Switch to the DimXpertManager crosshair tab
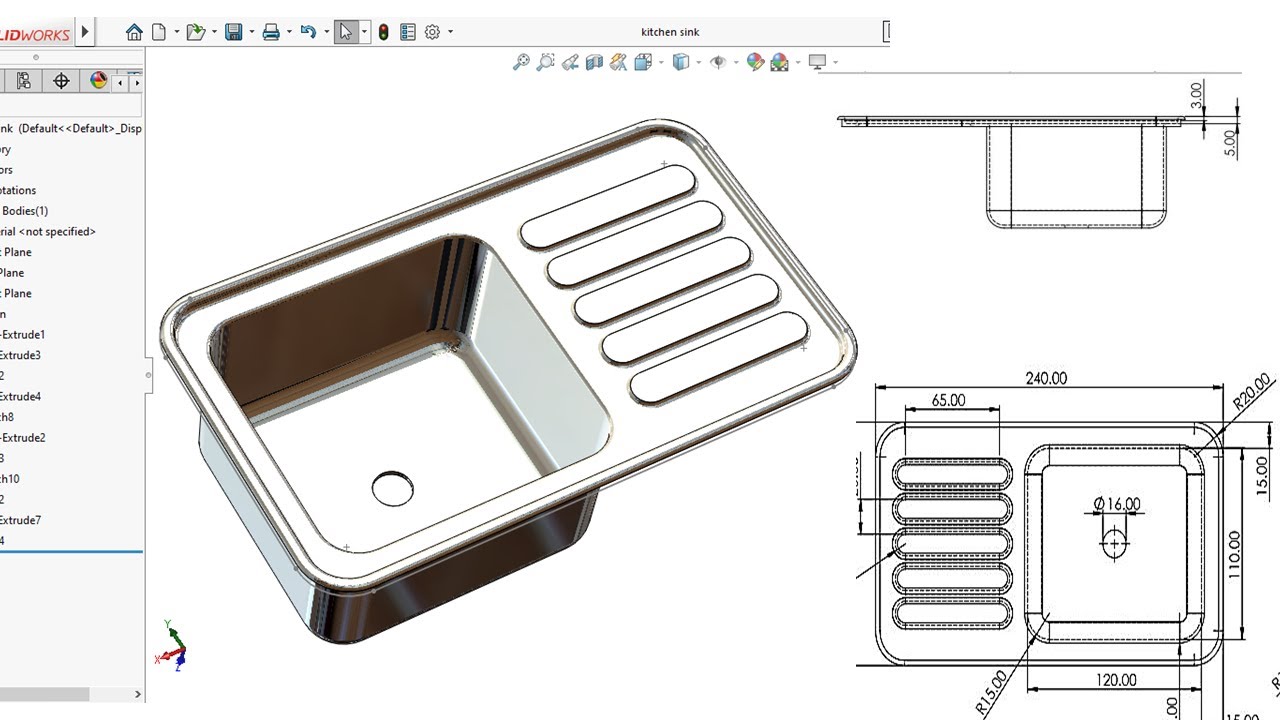 coord(61,81)
